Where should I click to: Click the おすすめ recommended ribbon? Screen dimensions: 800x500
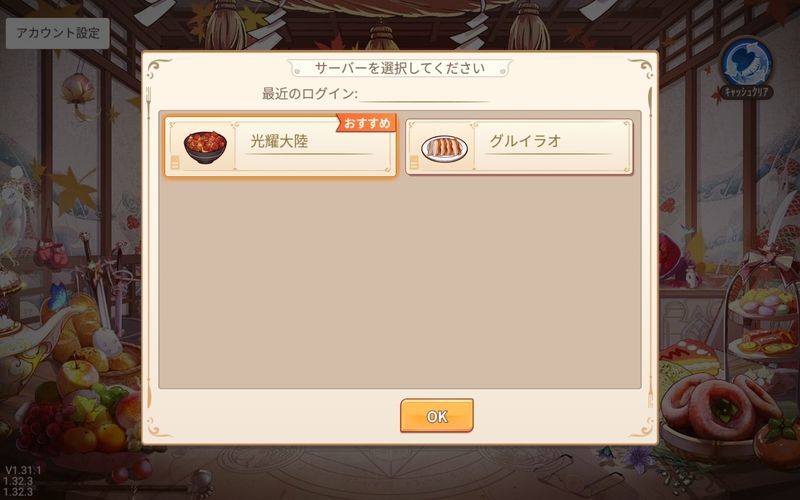(x=366, y=123)
